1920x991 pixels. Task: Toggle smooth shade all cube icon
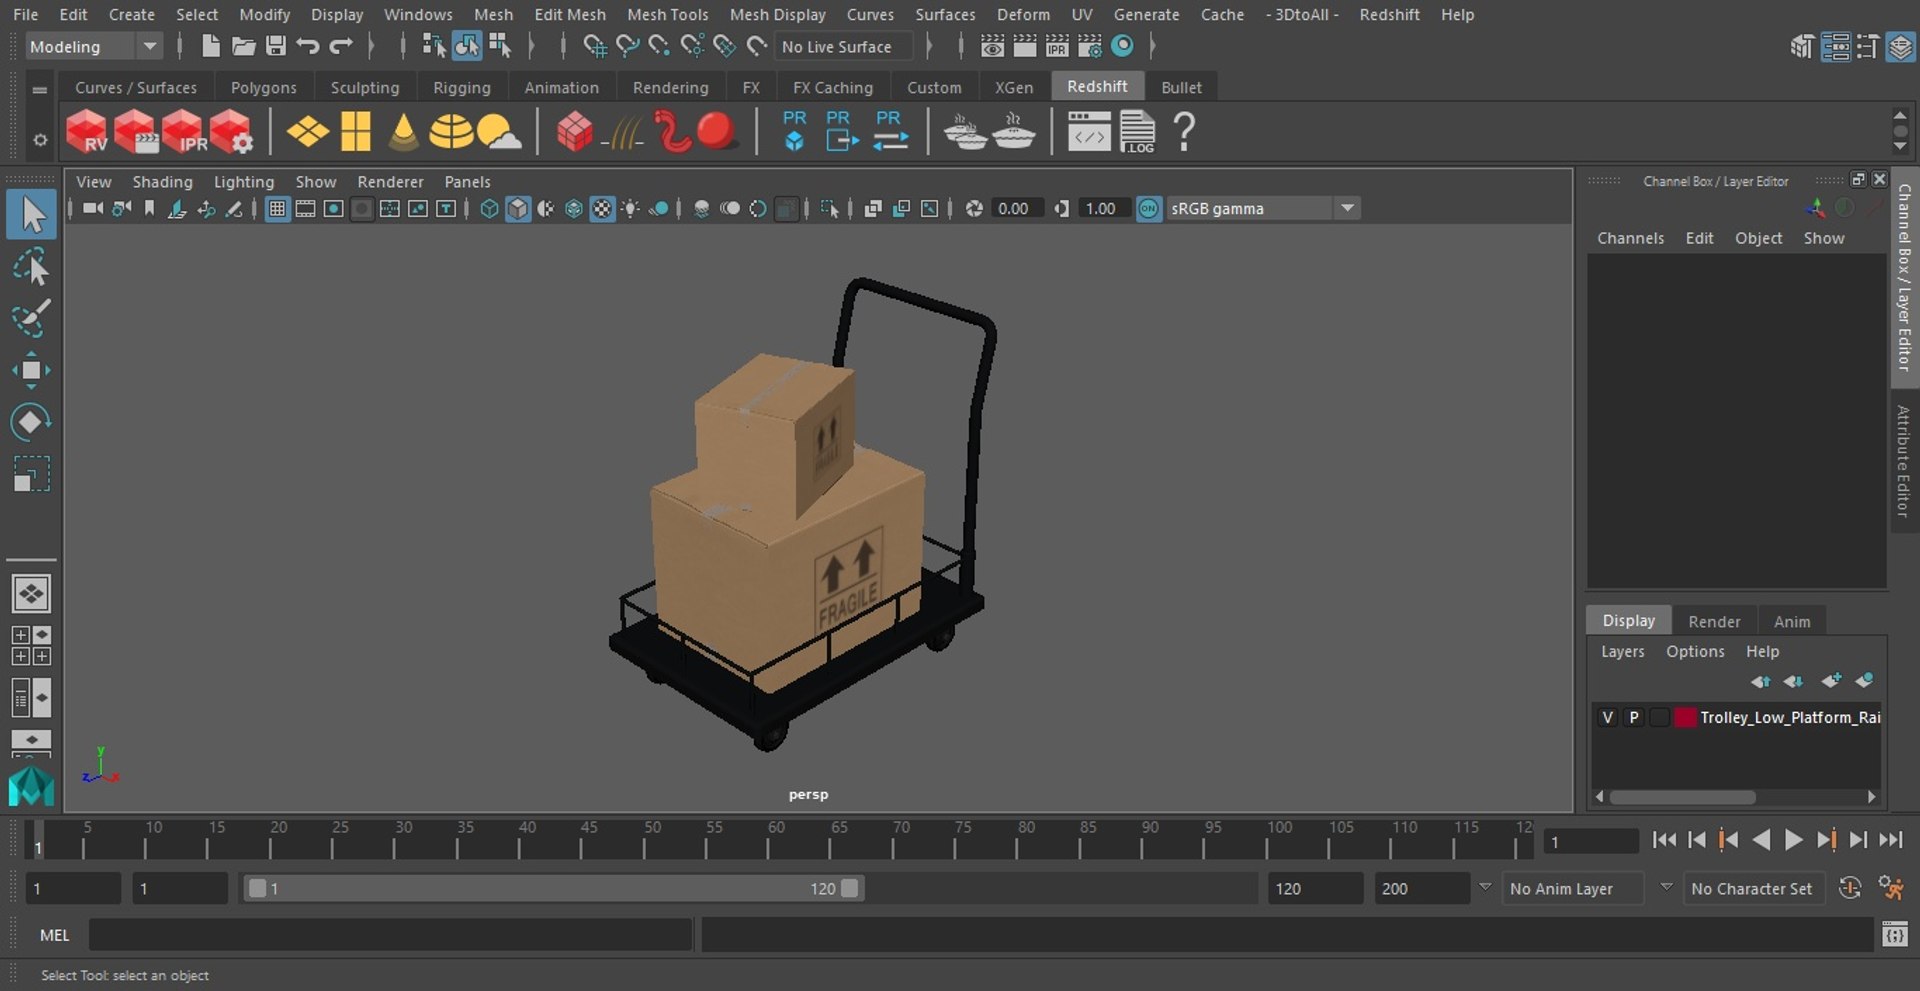coord(517,209)
